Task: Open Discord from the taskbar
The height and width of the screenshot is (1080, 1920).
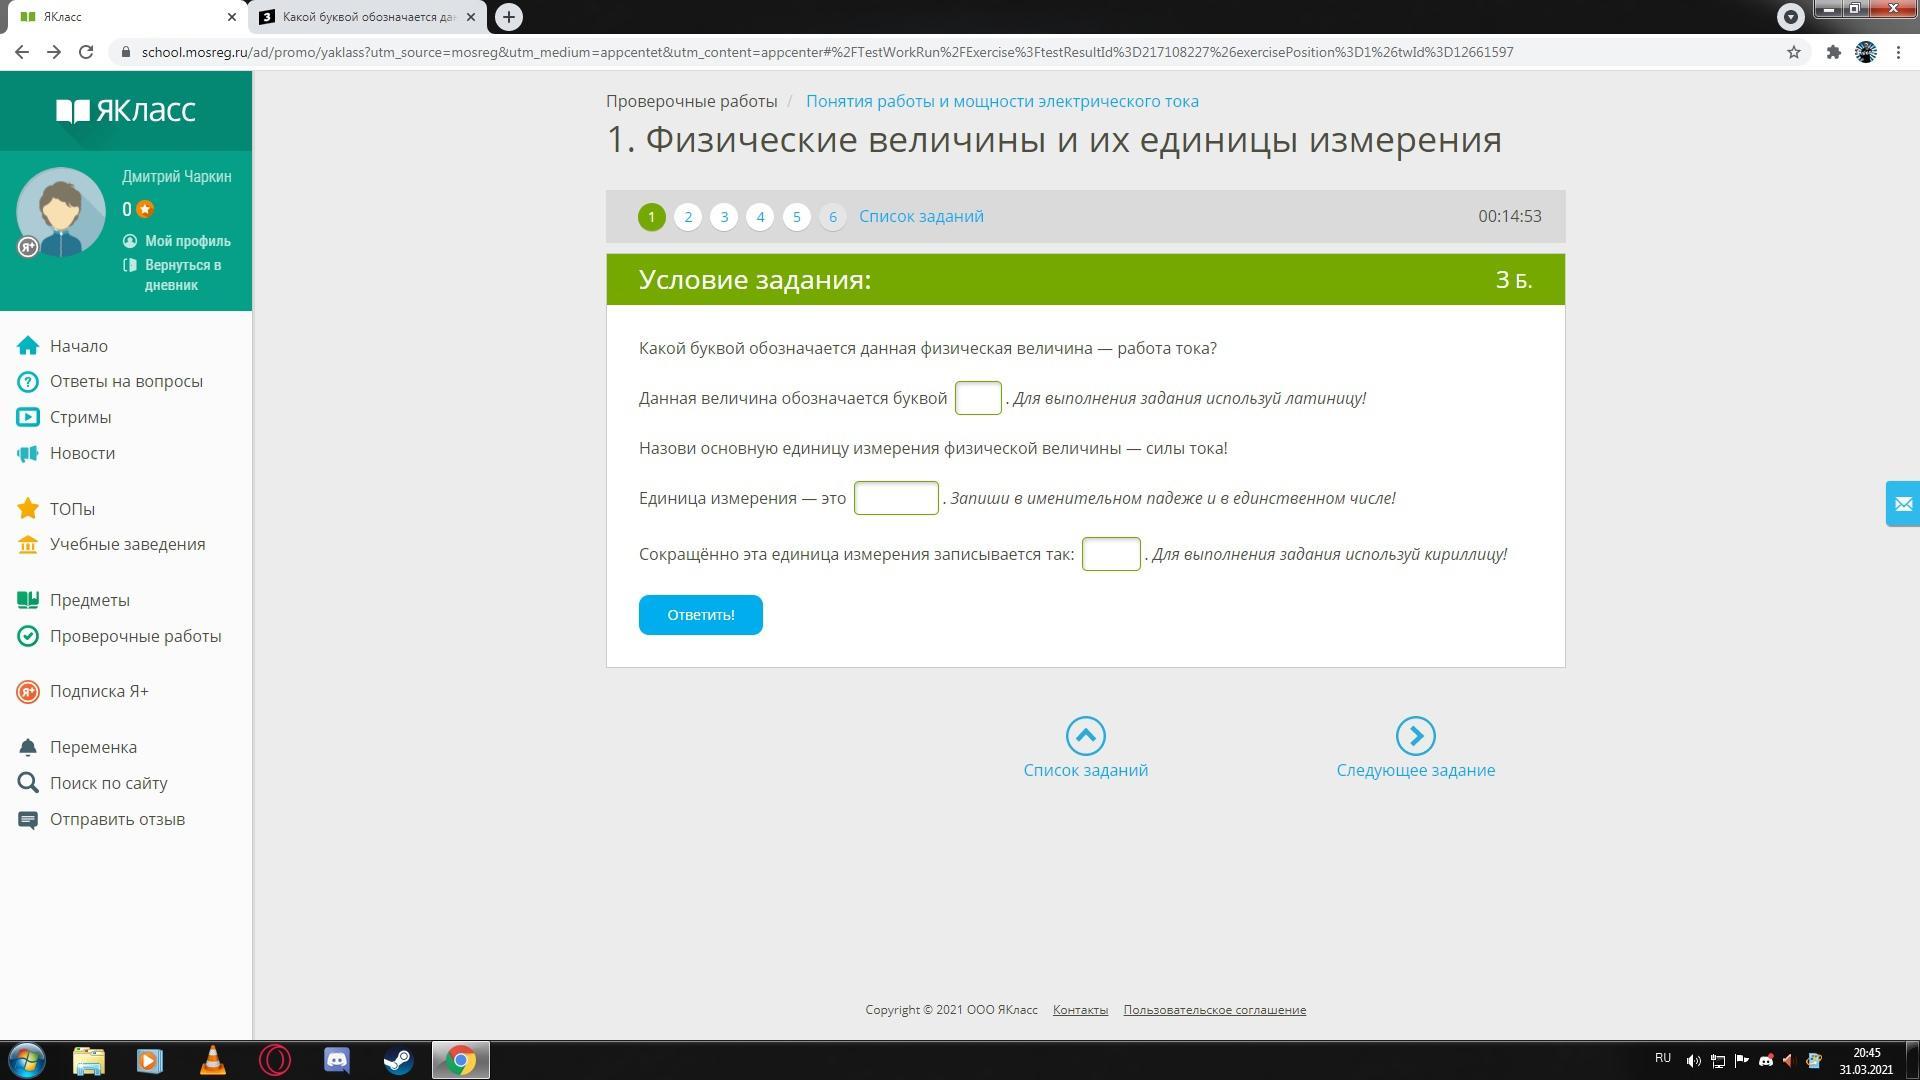Action: click(x=337, y=1060)
